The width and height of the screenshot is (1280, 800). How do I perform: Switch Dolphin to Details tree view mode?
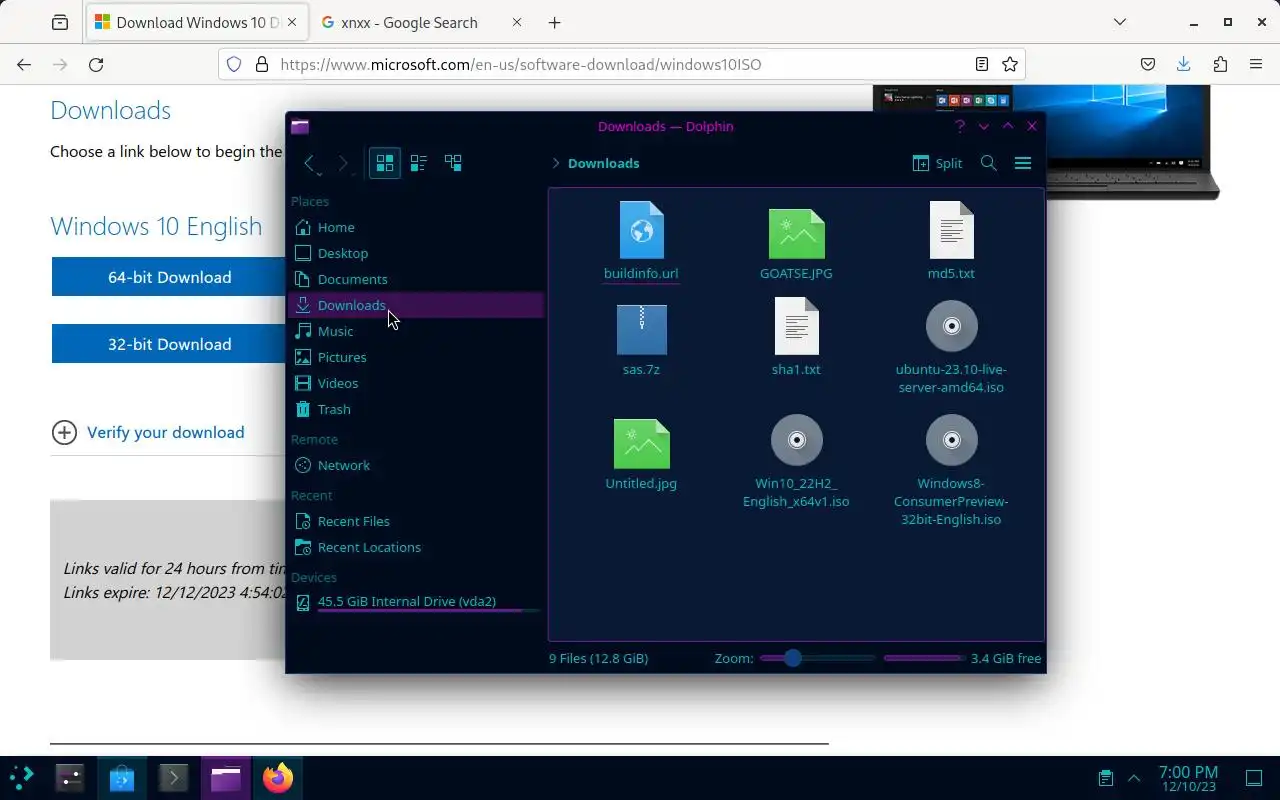[x=453, y=163]
